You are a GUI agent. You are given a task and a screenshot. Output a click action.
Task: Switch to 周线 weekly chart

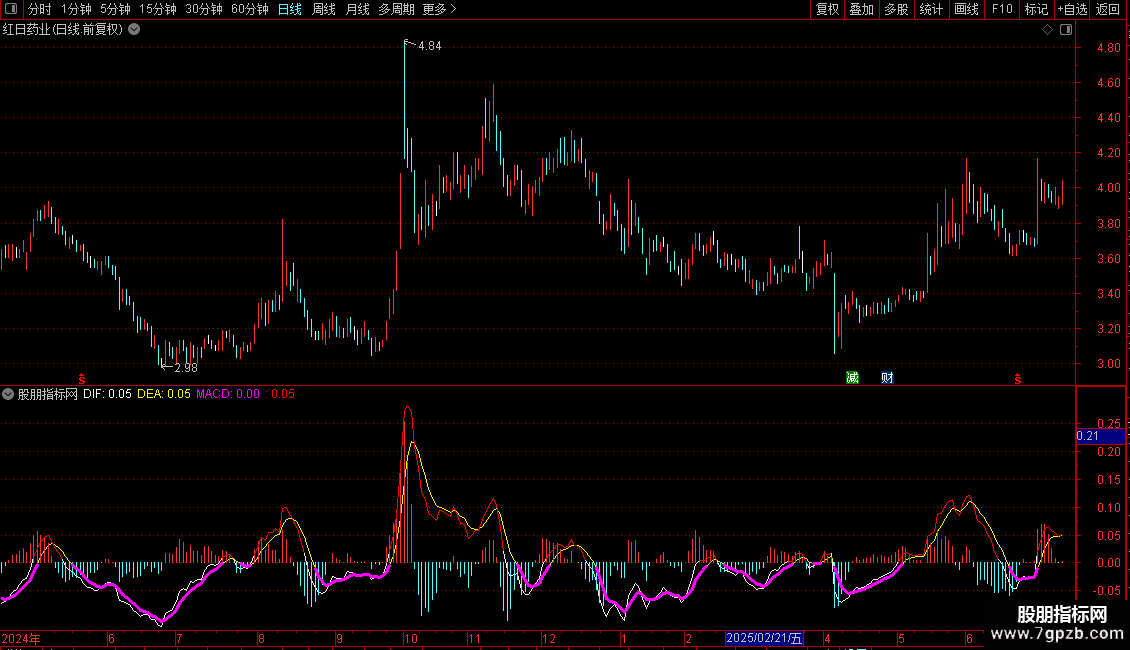pos(324,9)
